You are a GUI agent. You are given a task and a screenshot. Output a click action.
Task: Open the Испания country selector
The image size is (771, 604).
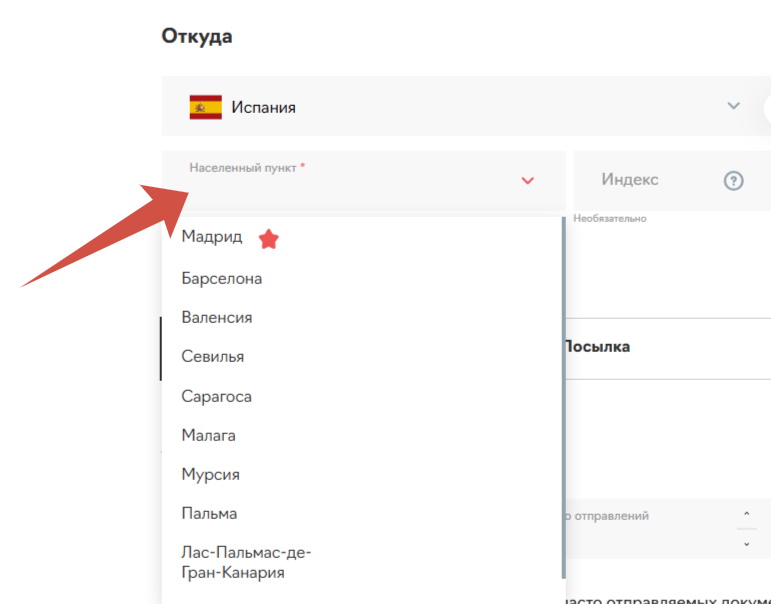click(460, 107)
